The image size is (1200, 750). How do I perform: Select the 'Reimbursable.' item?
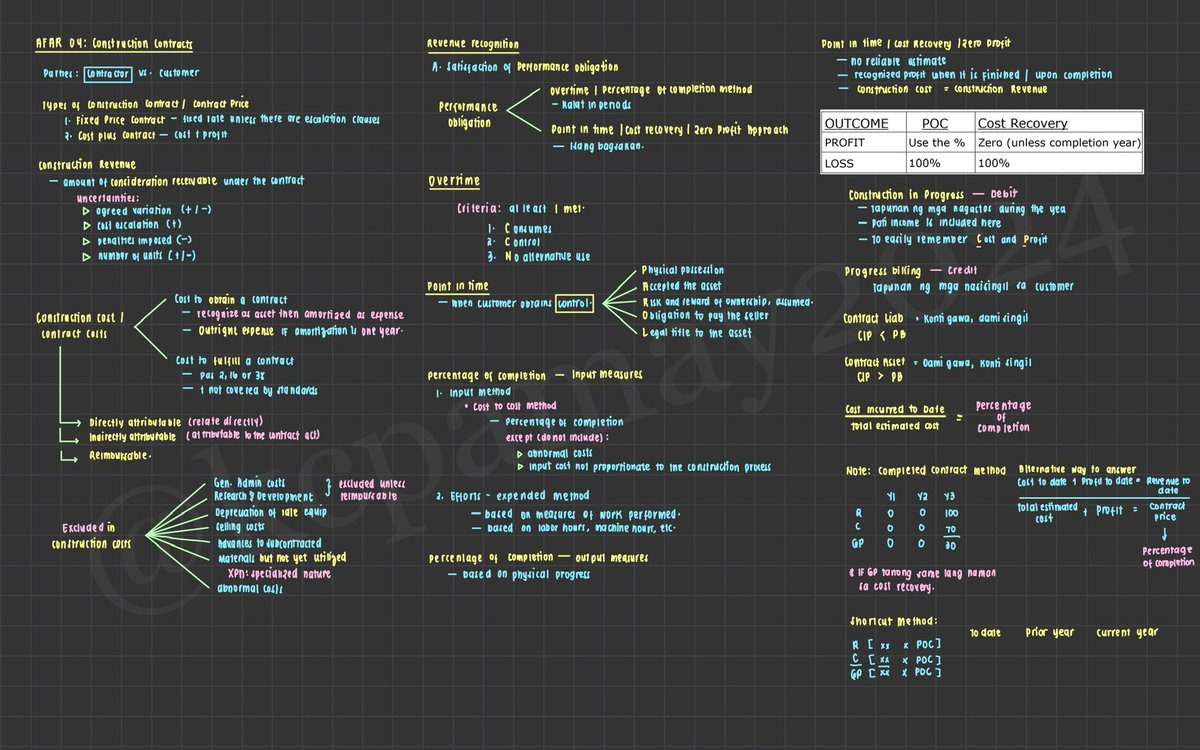point(120,455)
